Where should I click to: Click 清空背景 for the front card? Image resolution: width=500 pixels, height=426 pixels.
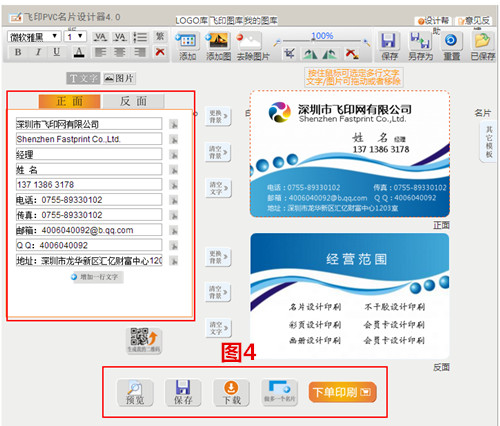click(218, 152)
